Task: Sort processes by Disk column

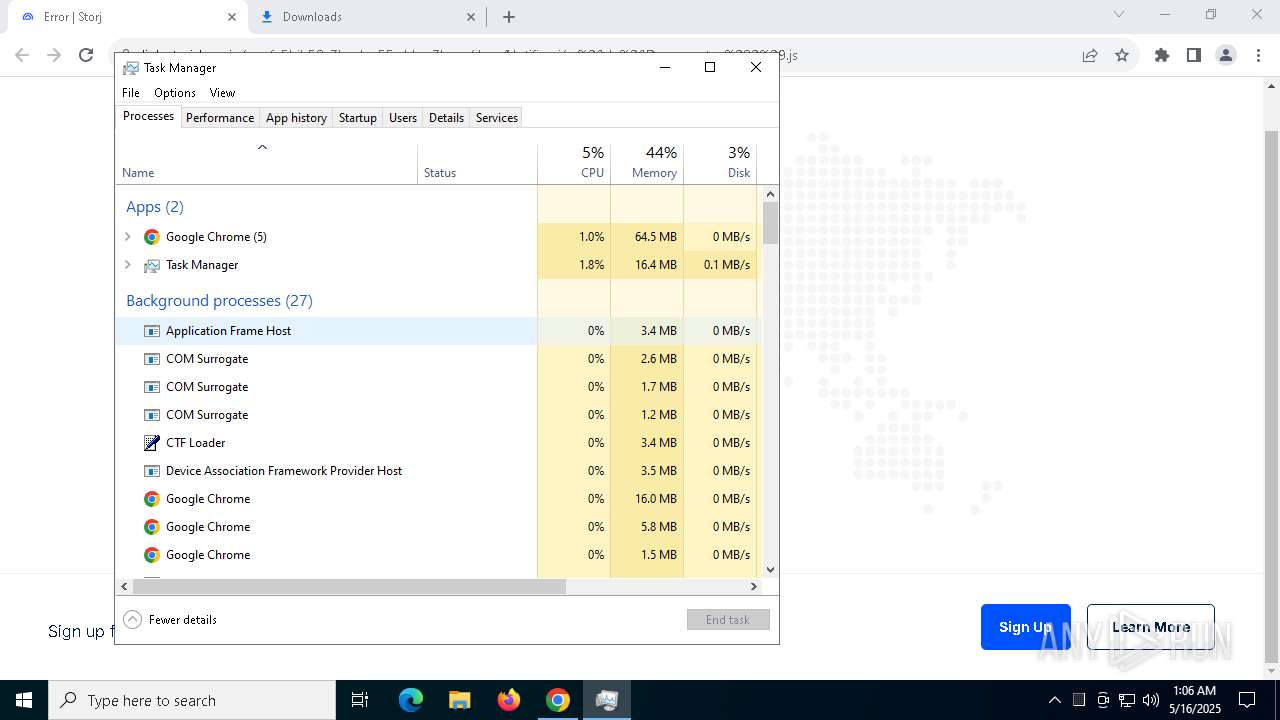Action: click(720, 163)
